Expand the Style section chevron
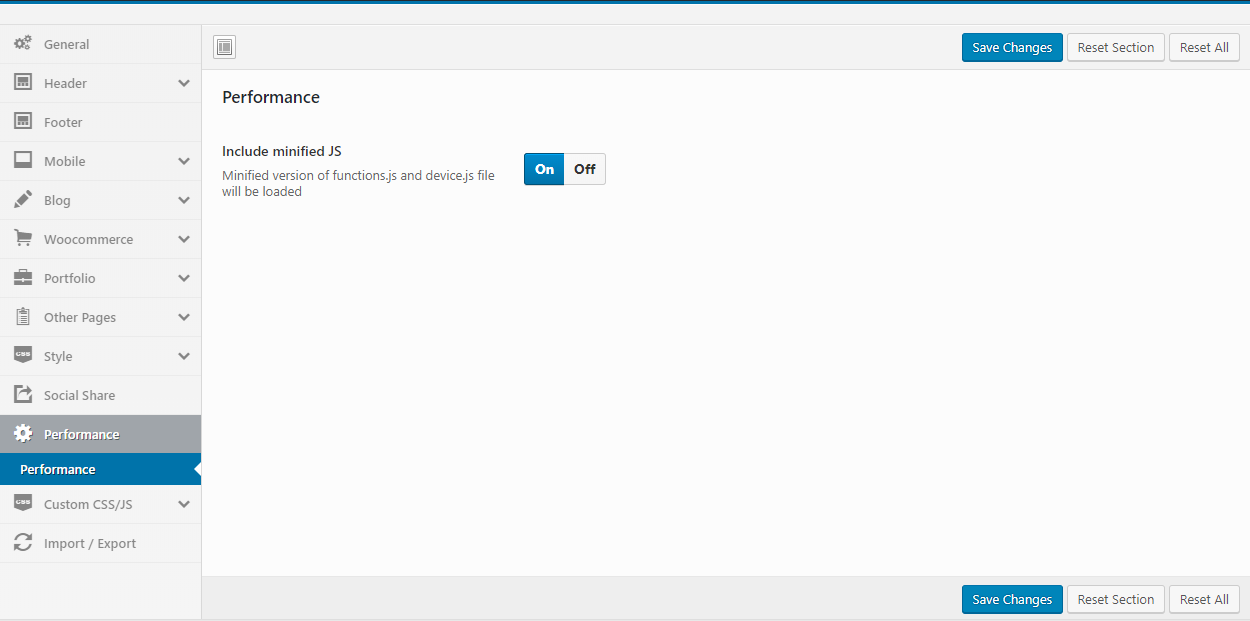1250x621 pixels. tap(184, 356)
